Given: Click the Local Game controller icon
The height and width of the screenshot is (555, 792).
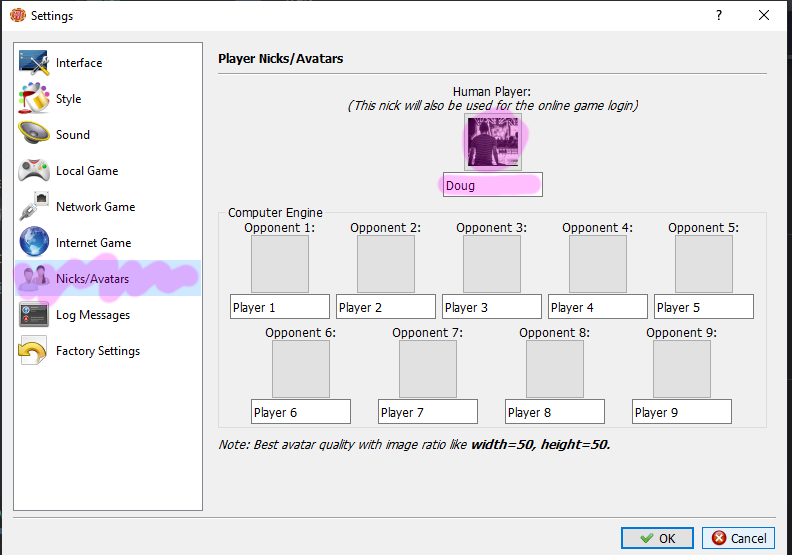Looking at the screenshot, I should pyautogui.click(x=34, y=171).
